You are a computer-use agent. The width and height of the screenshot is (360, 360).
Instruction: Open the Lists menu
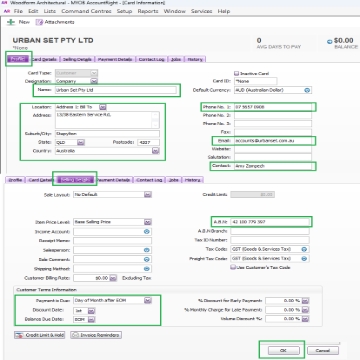[x=50, y=11]
